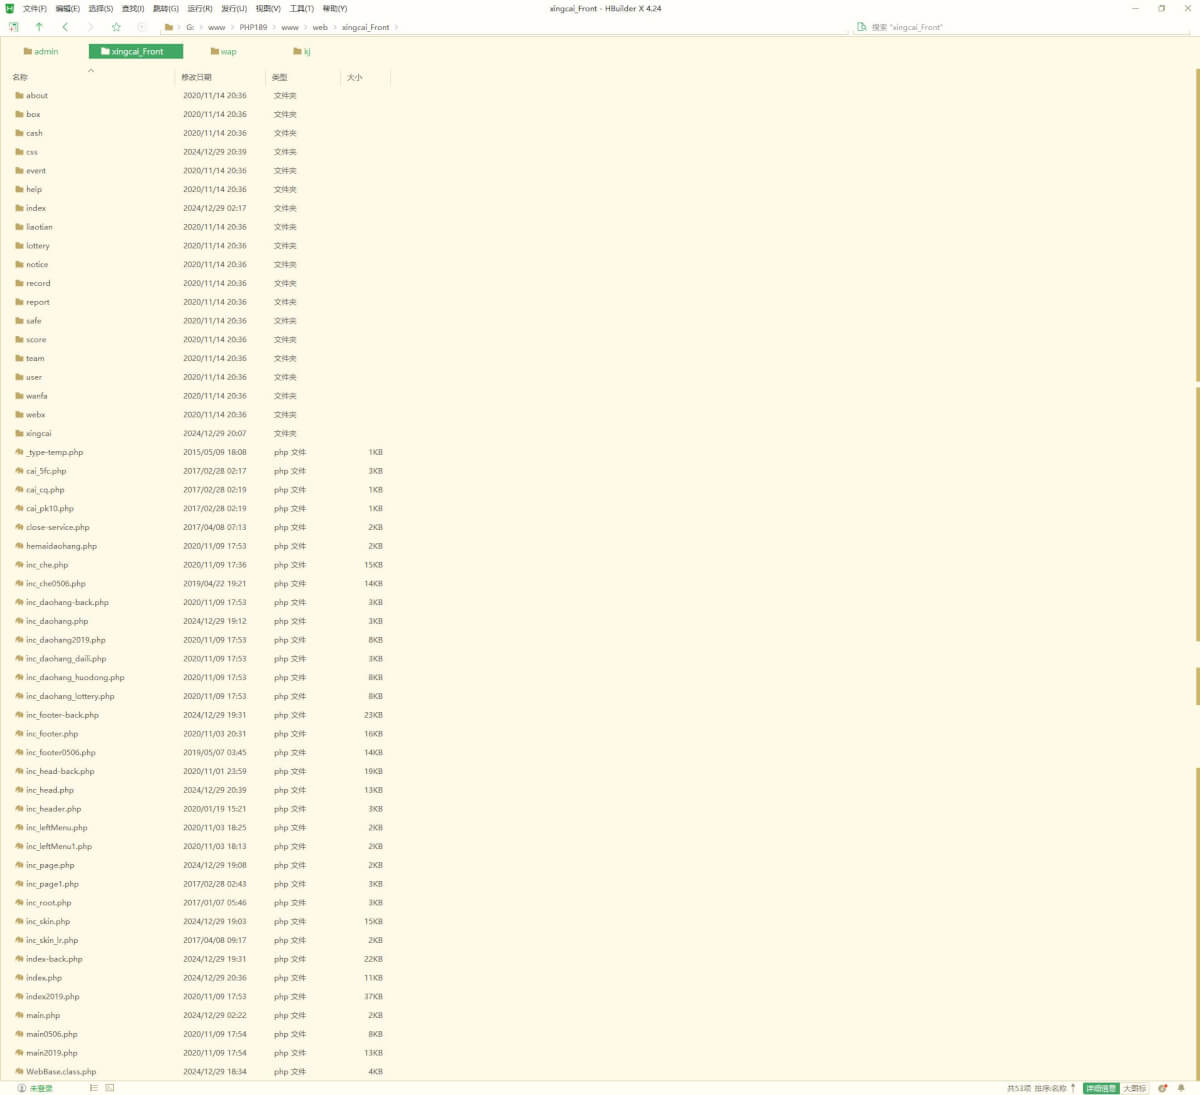Screen dimensions: 1200x1095
Task: Bookmark this folder with the star icon
Action: [116, 27]
